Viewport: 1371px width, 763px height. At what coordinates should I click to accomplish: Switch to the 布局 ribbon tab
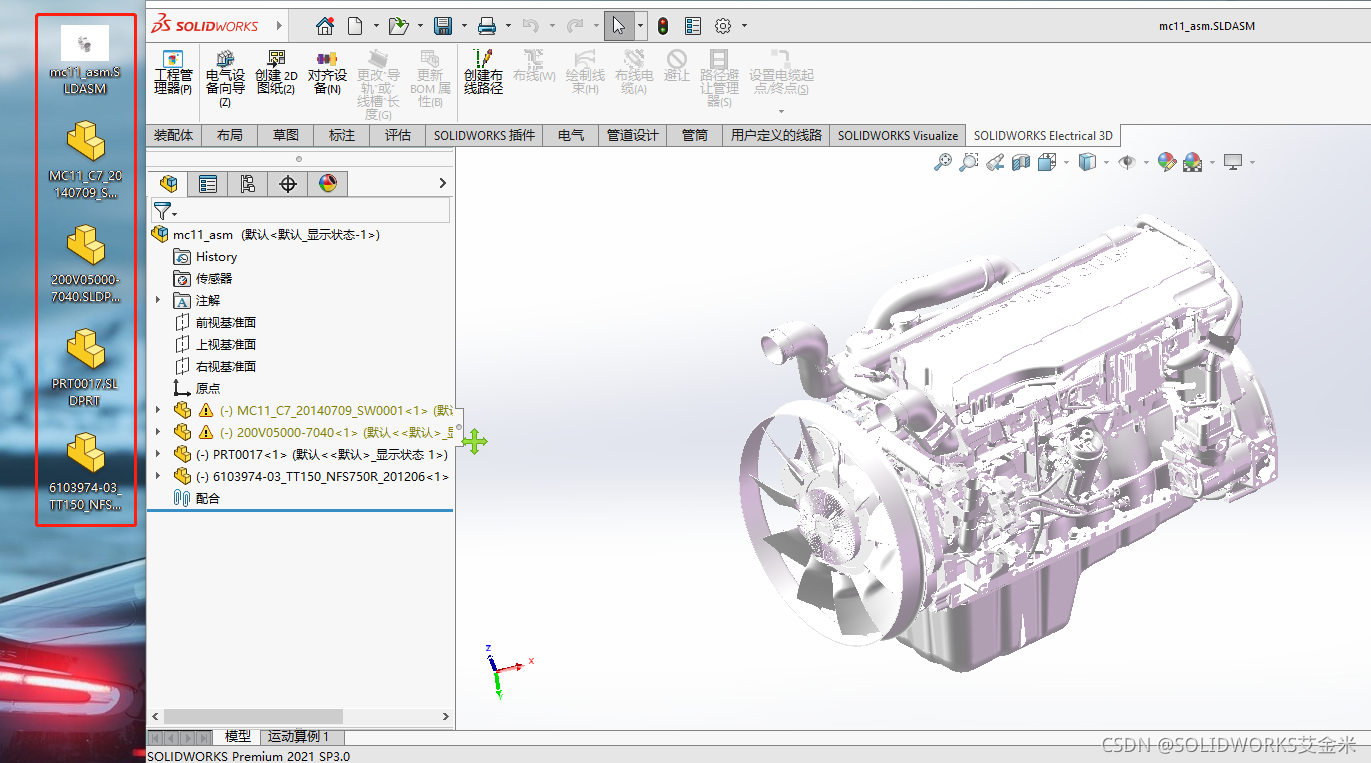click(x=229, y=135)
